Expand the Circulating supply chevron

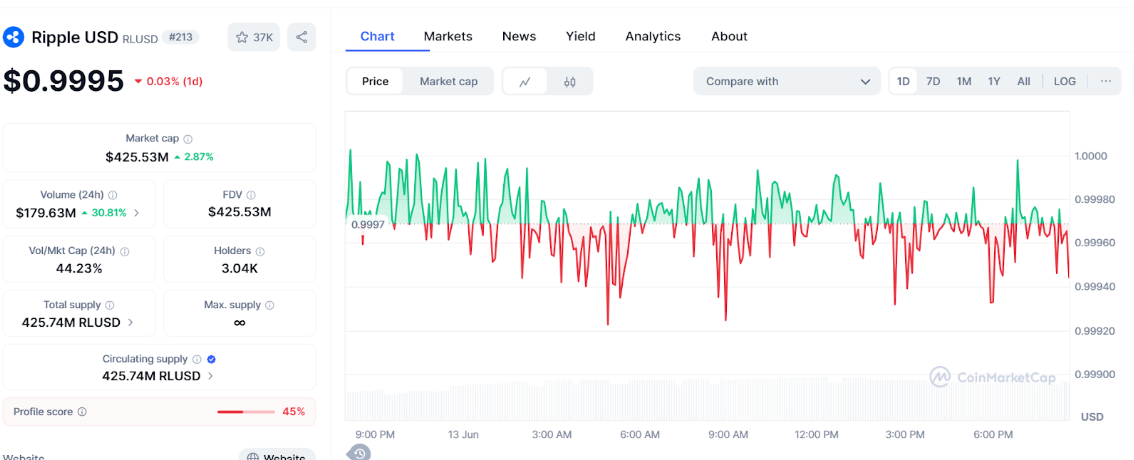[x=210, y=376]
